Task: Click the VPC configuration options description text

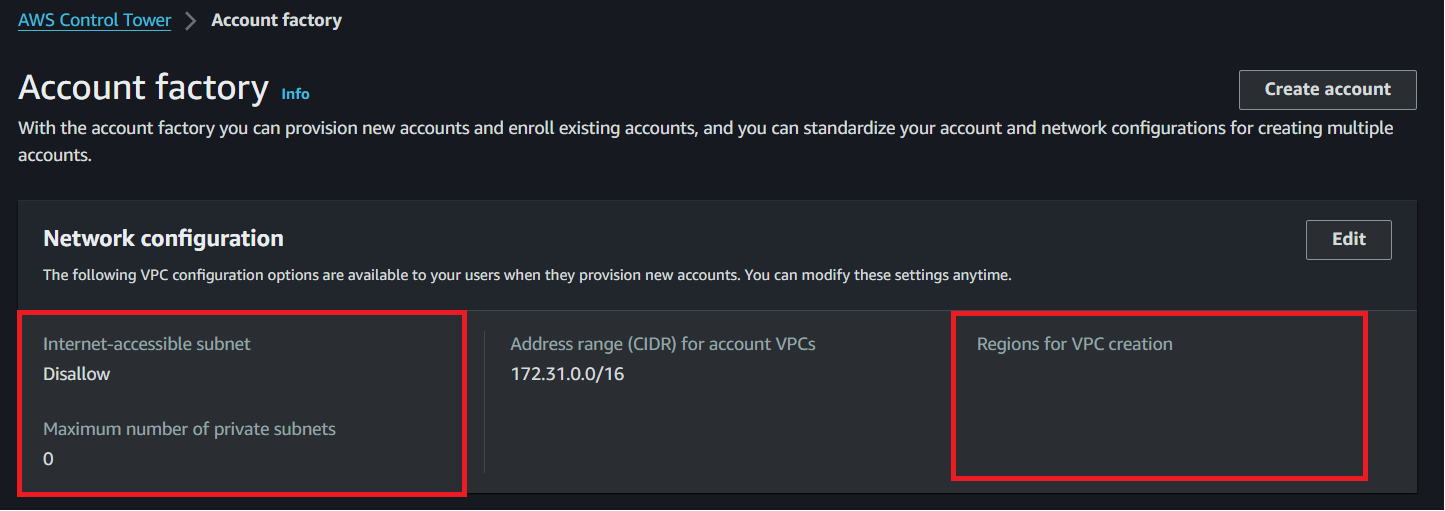Action: 527,275
